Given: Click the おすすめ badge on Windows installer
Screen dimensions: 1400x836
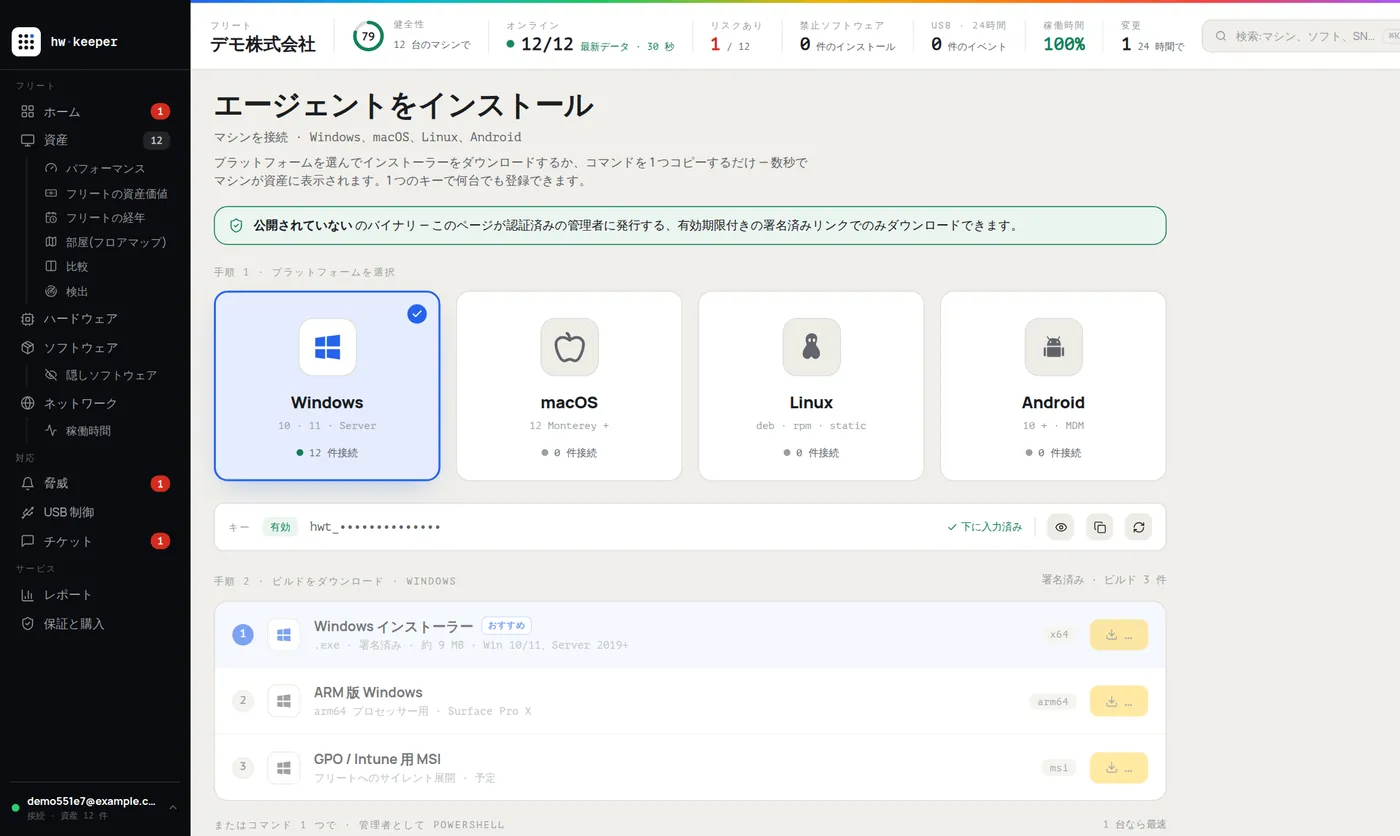Looking at the screenshot, I should click(506, 626).
